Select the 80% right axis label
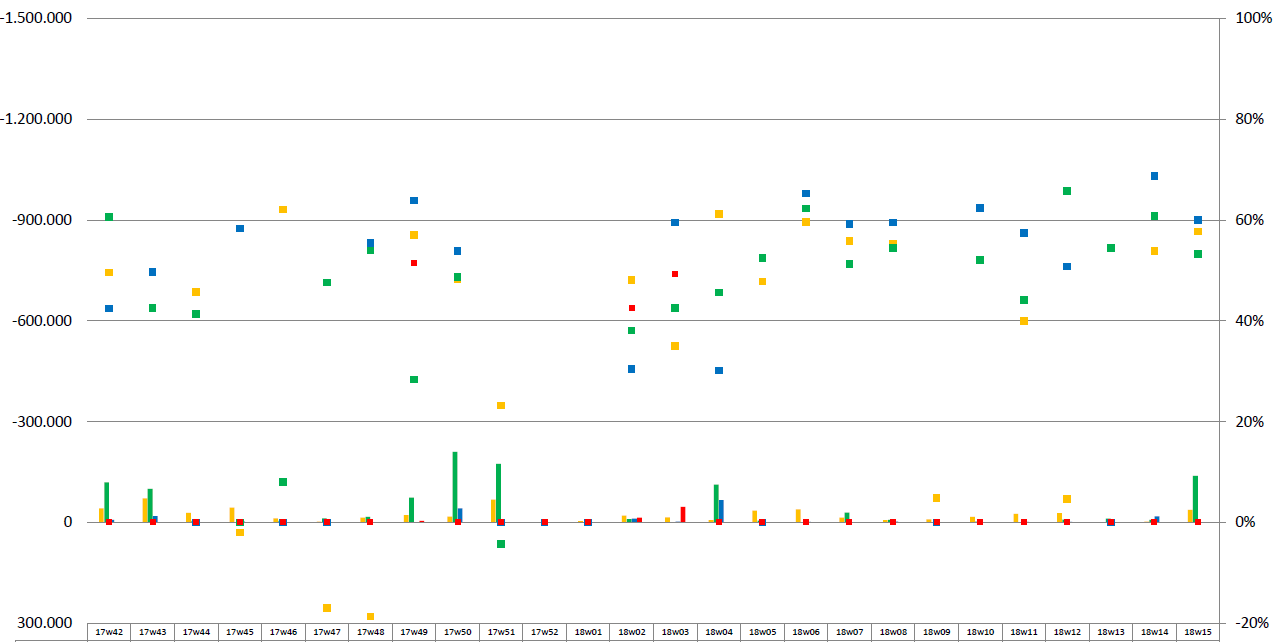The height and width of the screenshot is (642, 1277). pyautogui.click(x=1250, y=119)
